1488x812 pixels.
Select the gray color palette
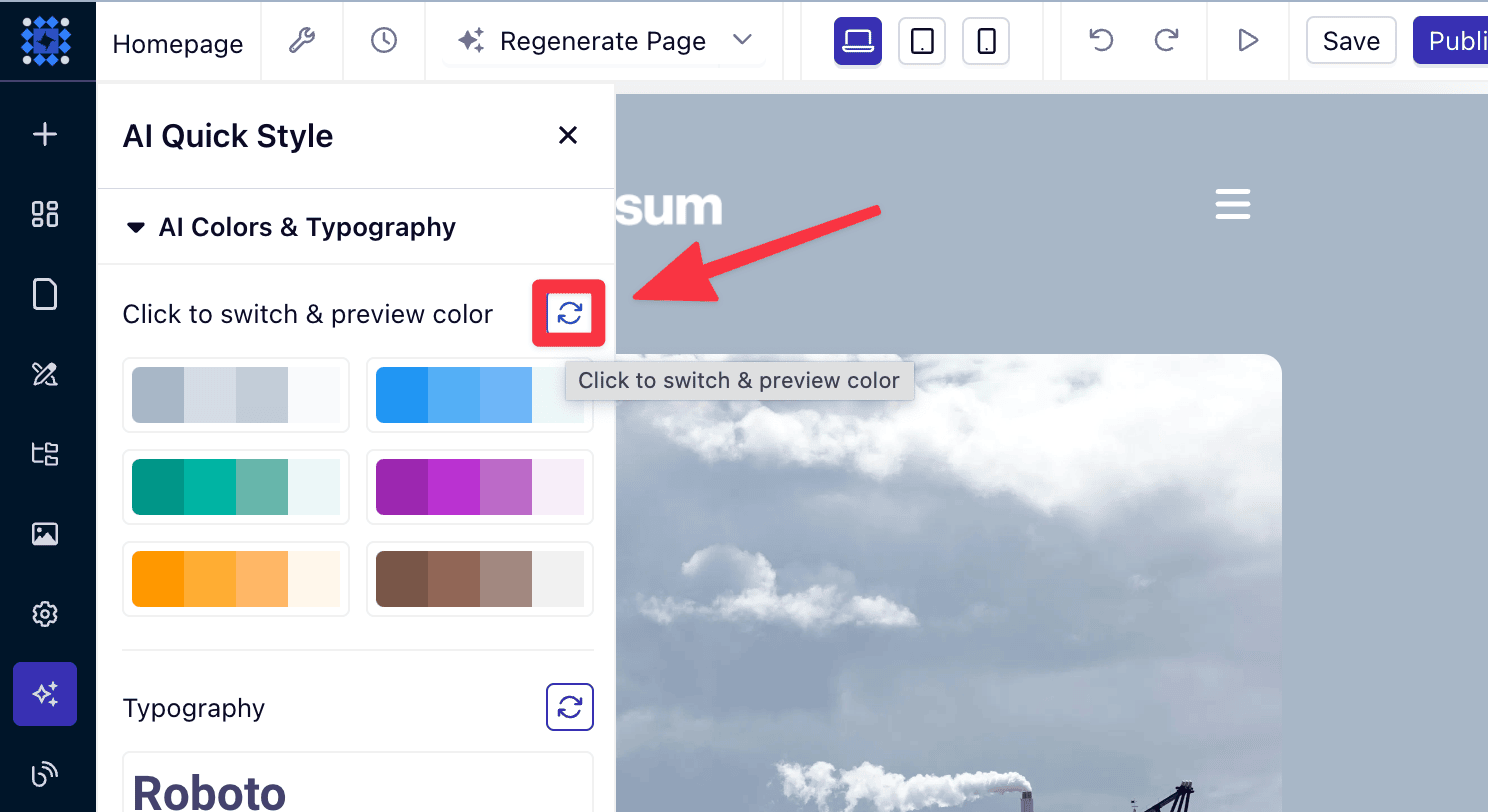[x=236, y=395]
